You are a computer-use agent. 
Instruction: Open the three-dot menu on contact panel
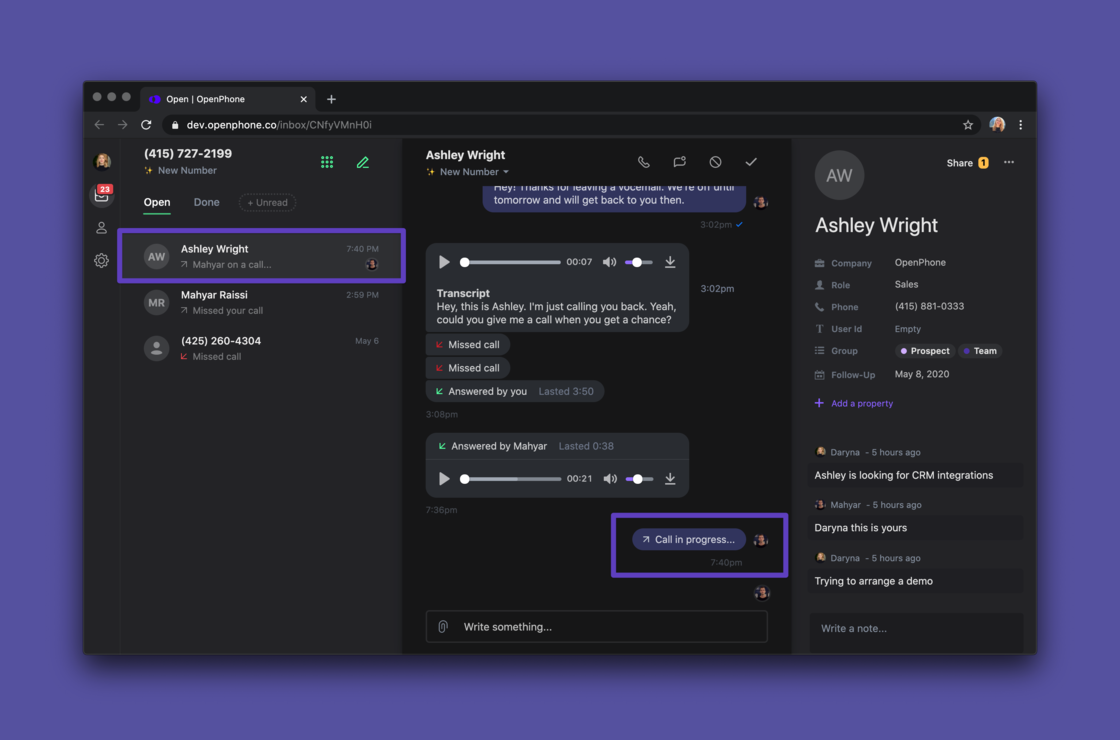(1009, 162)
